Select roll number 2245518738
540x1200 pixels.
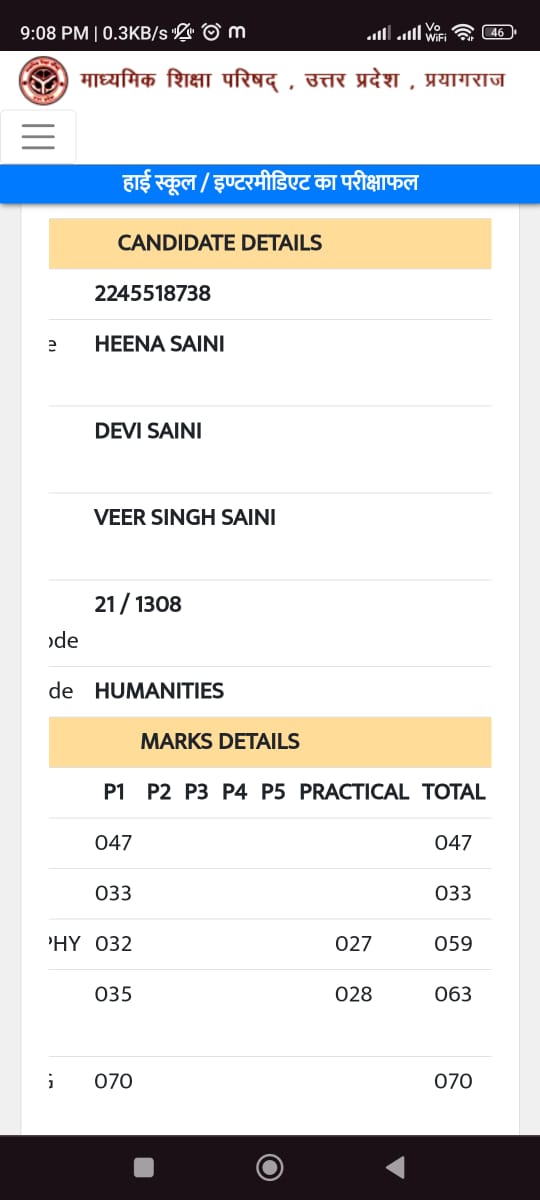click(x=153, y=294)
